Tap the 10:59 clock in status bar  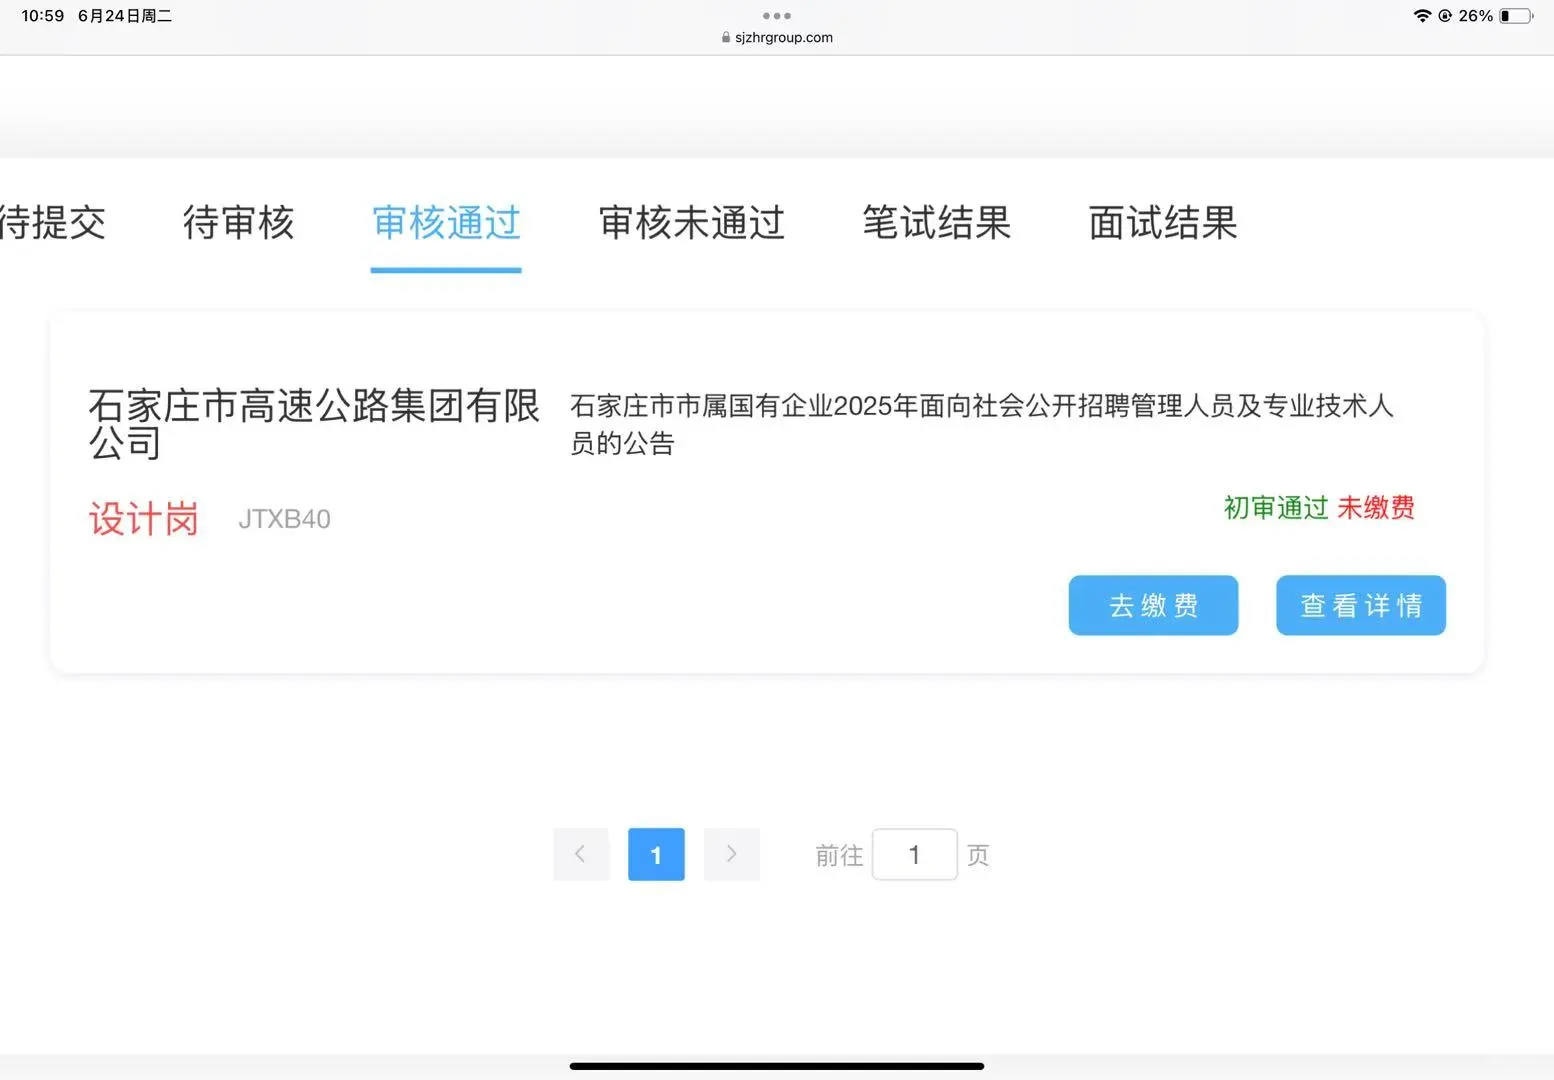pyautogui.click(x=43, y=16)
